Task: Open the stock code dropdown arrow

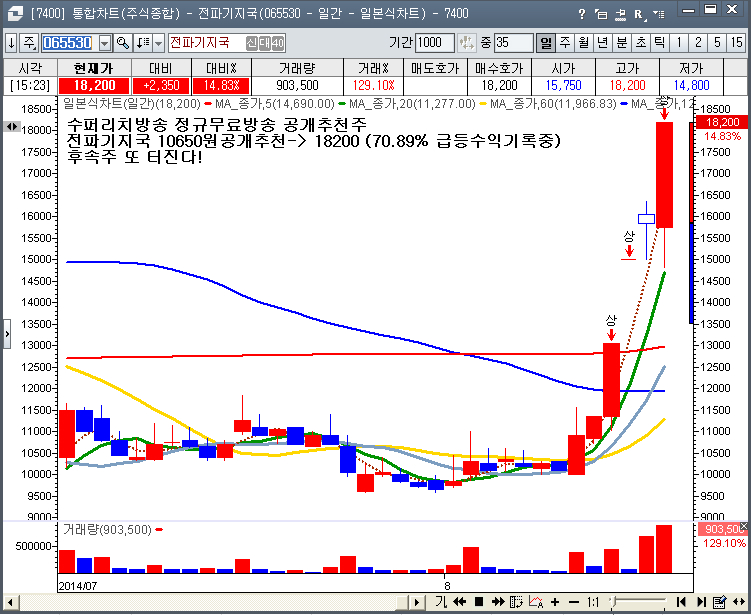Action: point(104,43)
